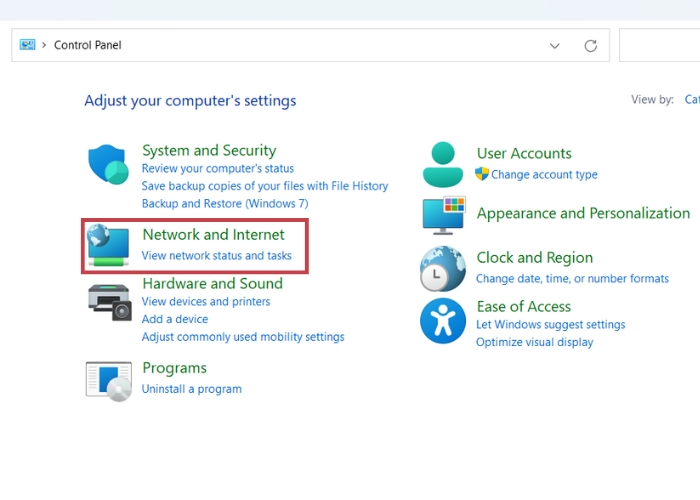Open View network status and tasks

pos(216,256)
